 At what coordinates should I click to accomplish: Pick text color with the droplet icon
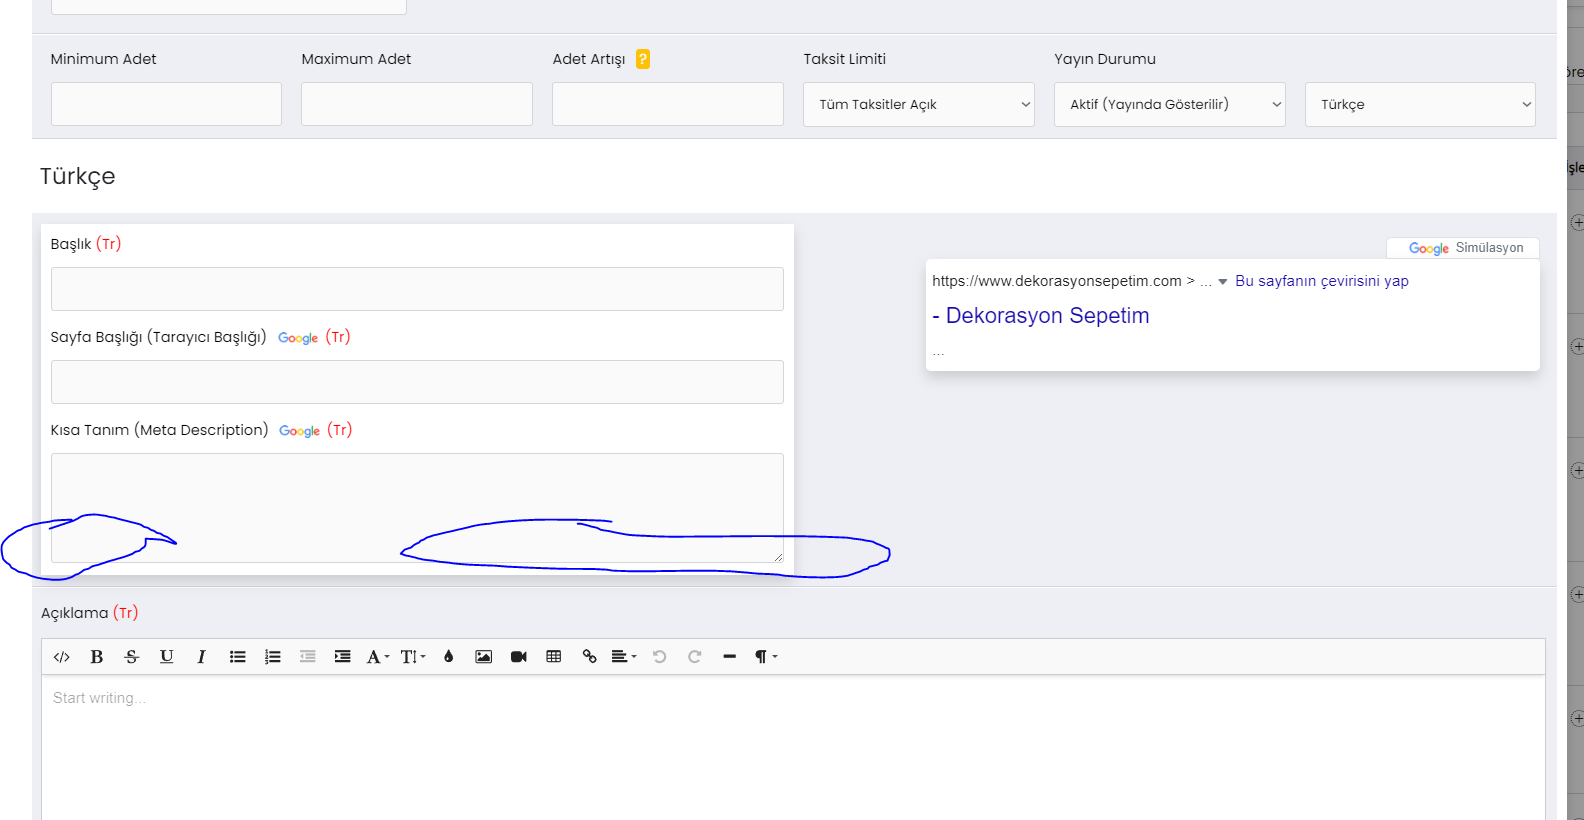(449, 657)
